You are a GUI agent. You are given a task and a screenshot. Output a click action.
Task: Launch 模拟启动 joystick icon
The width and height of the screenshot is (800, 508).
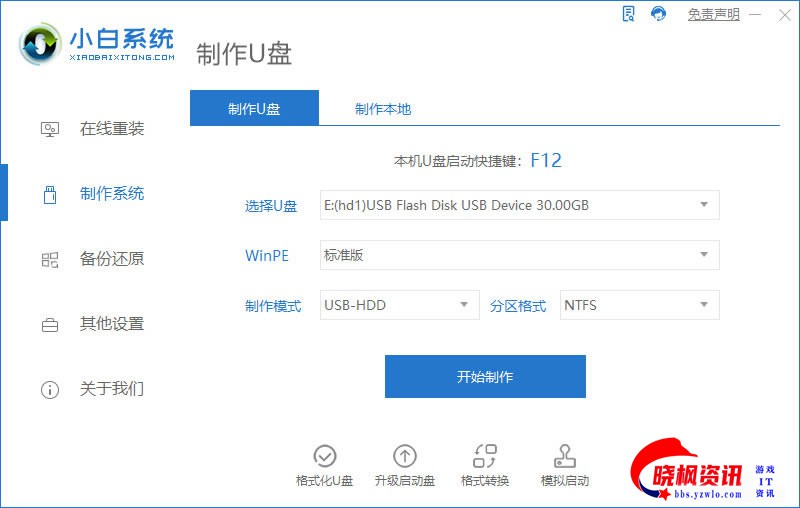point(565,456)
